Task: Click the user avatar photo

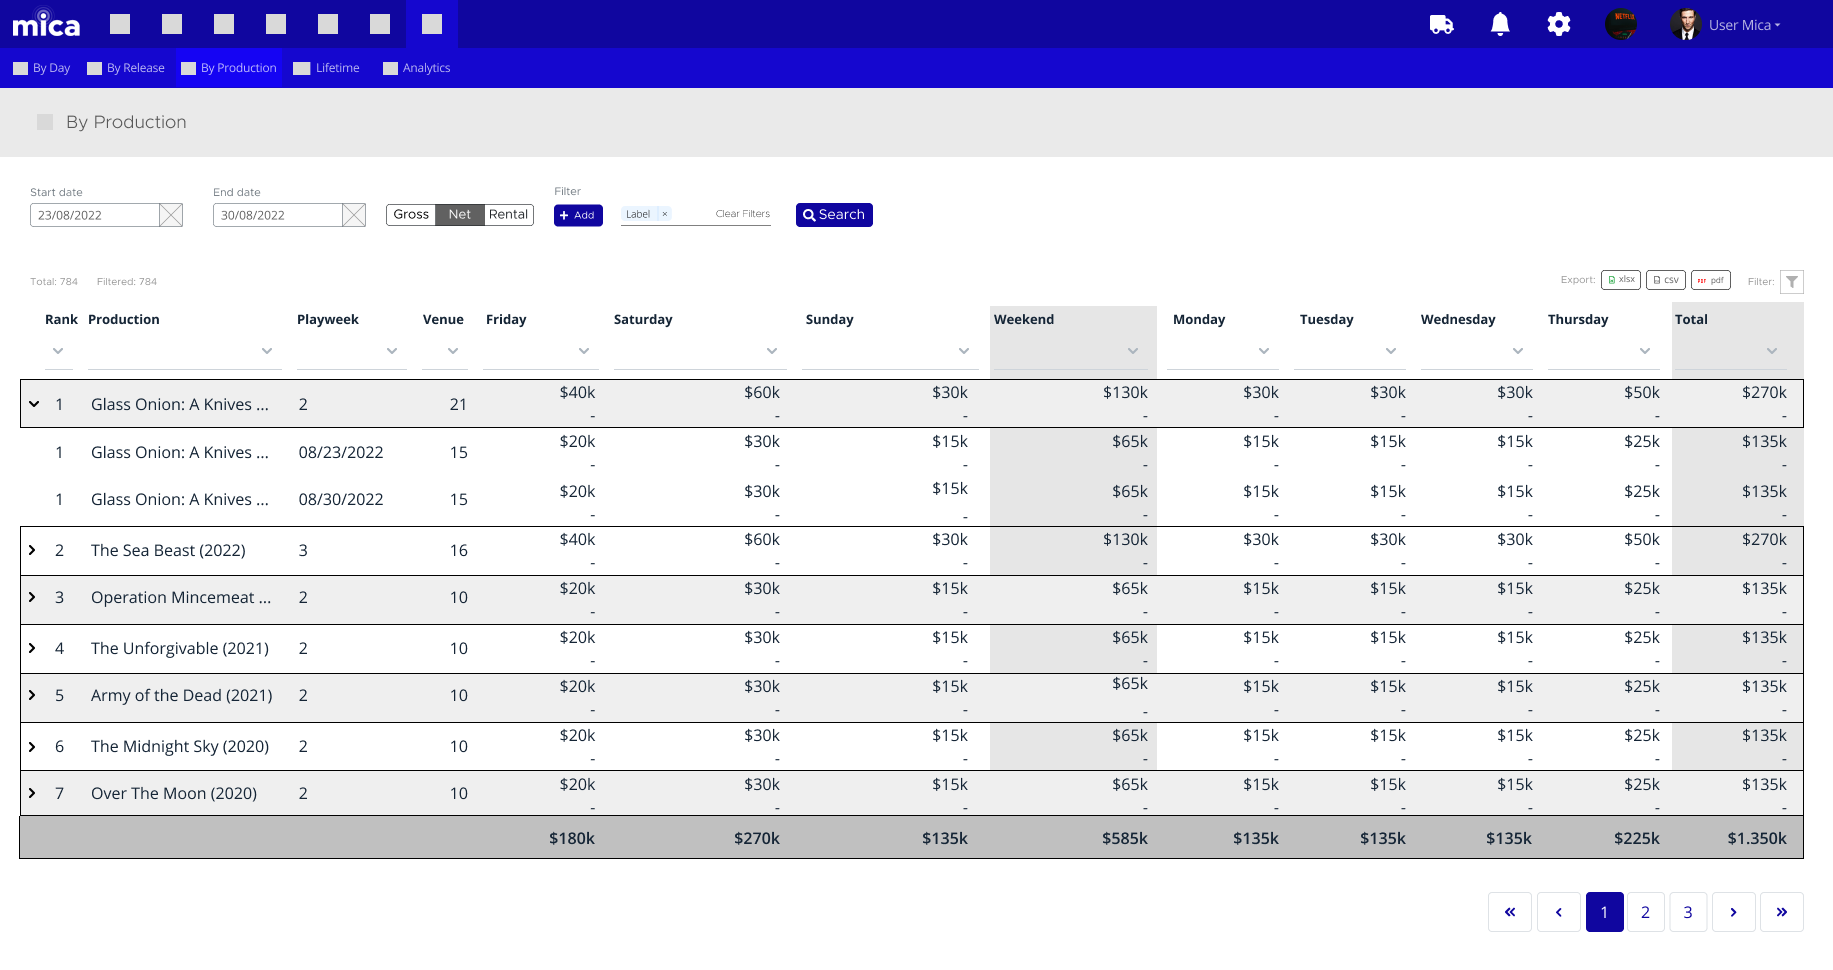Action: click(x=1686, y=24)
